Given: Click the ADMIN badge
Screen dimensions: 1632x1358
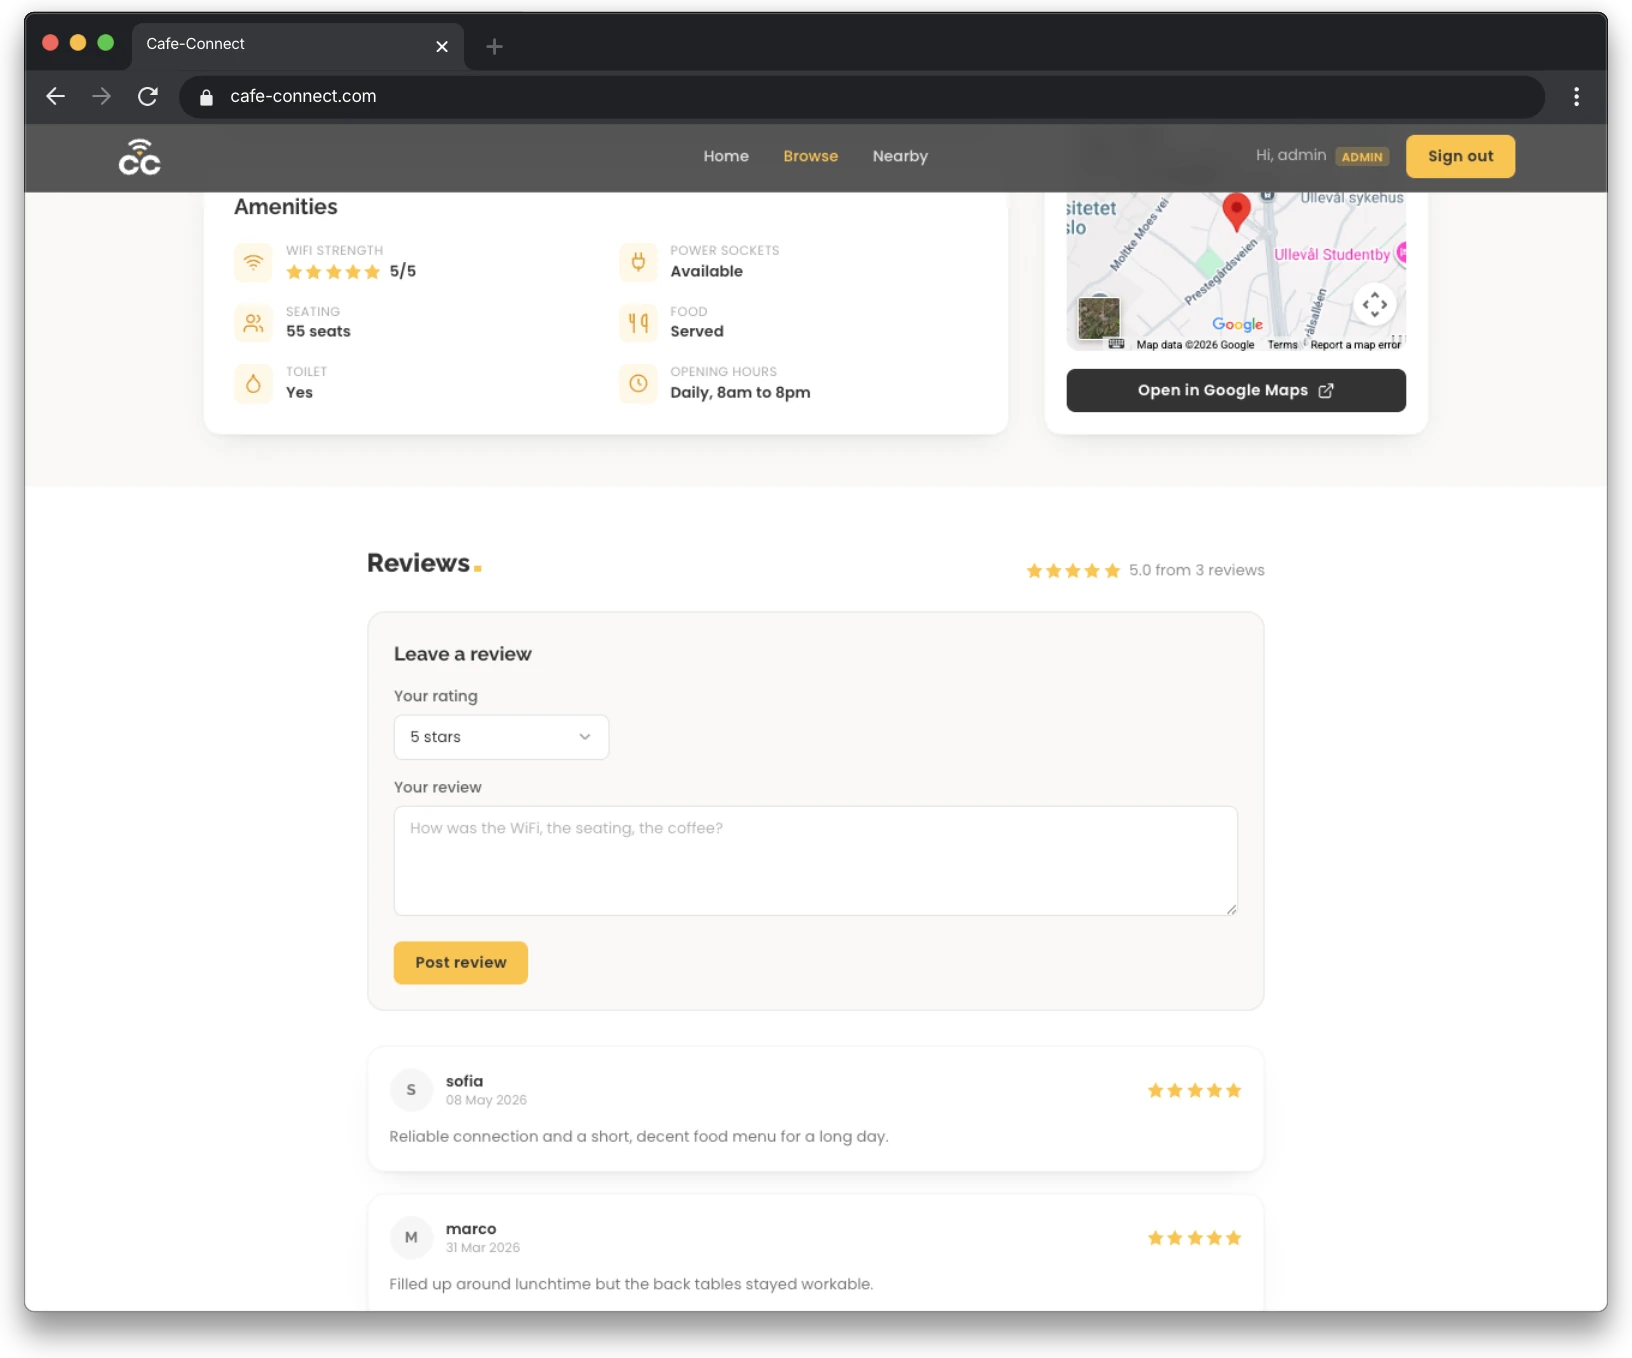Looking at the screenshot, I should pyautogui.click(x=1362, y=157).
